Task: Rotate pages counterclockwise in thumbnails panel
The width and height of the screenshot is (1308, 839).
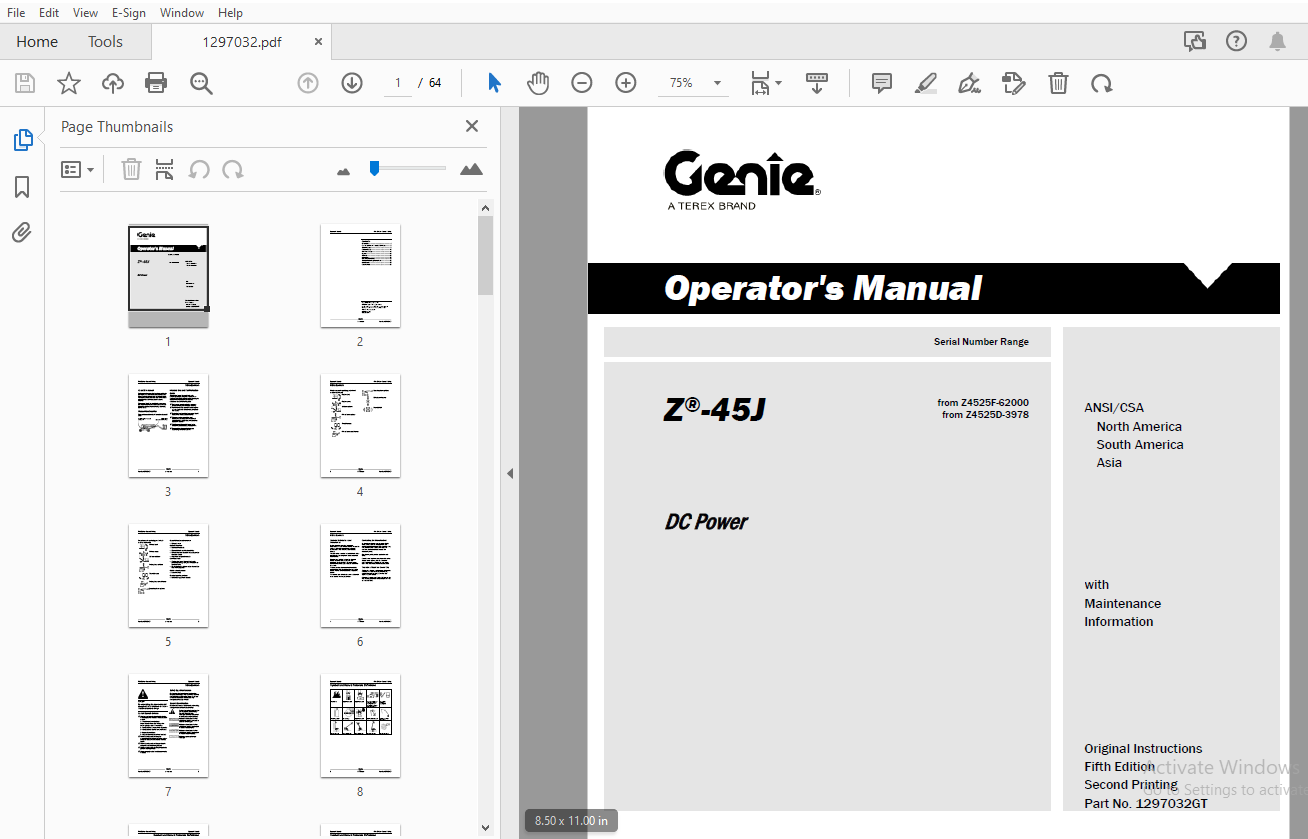Action: coord(199,170)
